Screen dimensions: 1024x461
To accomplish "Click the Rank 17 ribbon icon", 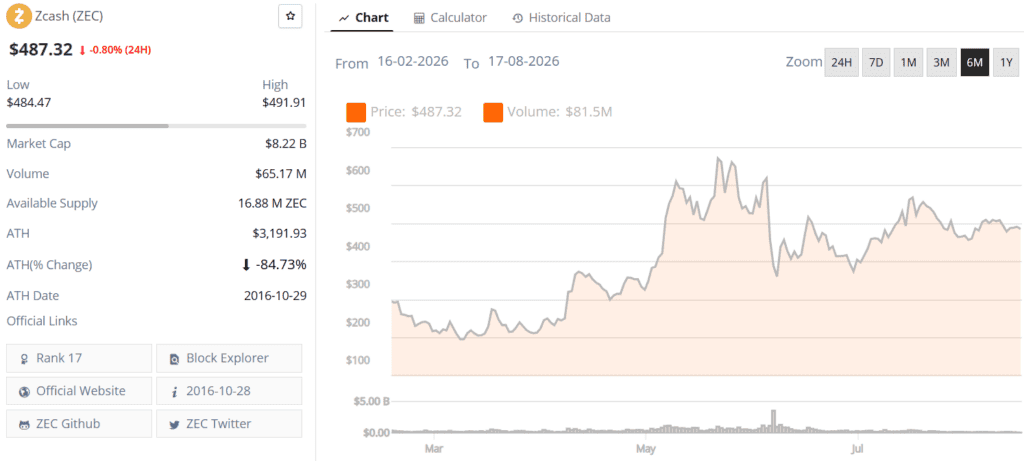I will (x=25, y=358).
